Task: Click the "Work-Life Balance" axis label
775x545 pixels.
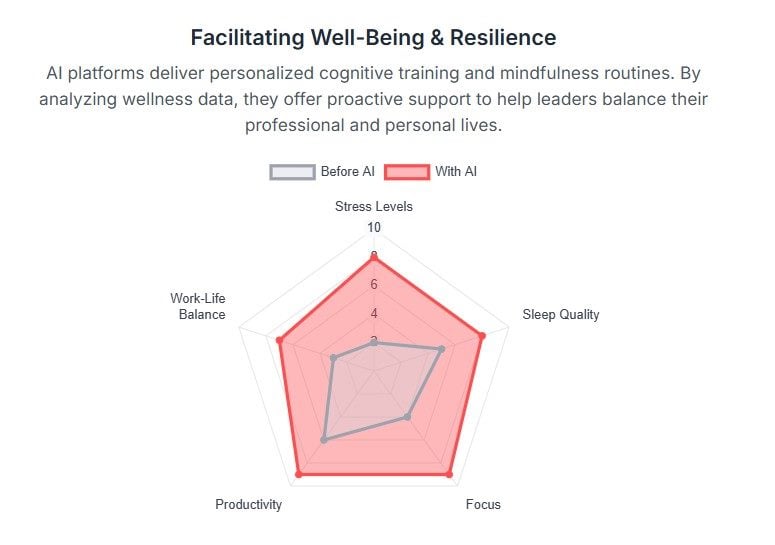Action: [197, 306]
